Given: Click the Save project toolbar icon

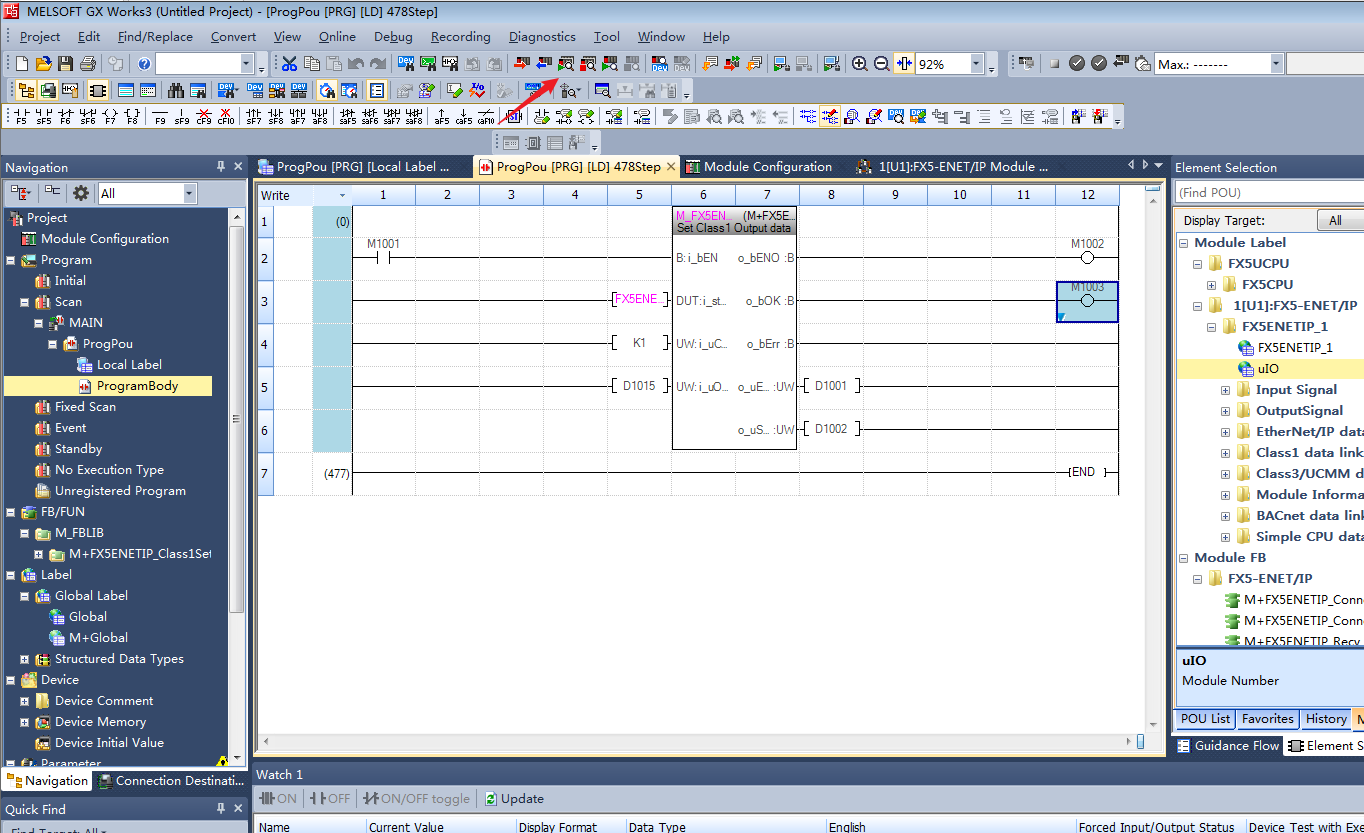Looking at the screenshot, I should click(x=65, y=64).
